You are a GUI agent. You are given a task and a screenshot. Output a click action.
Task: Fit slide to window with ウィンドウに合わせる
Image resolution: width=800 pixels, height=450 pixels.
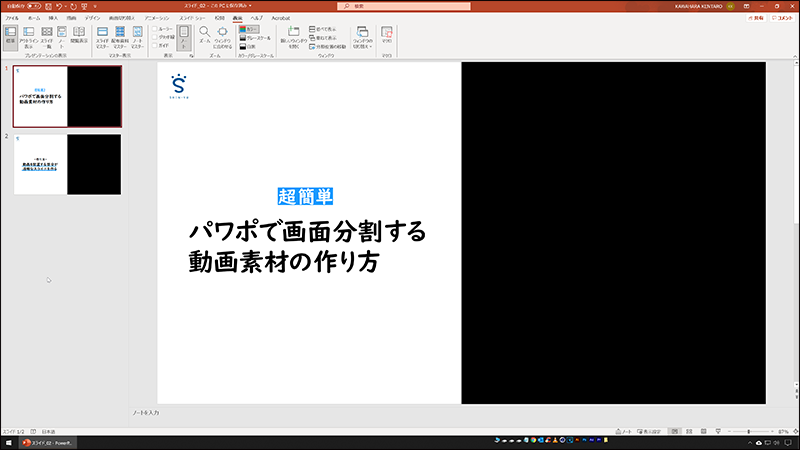click(222, 38)
